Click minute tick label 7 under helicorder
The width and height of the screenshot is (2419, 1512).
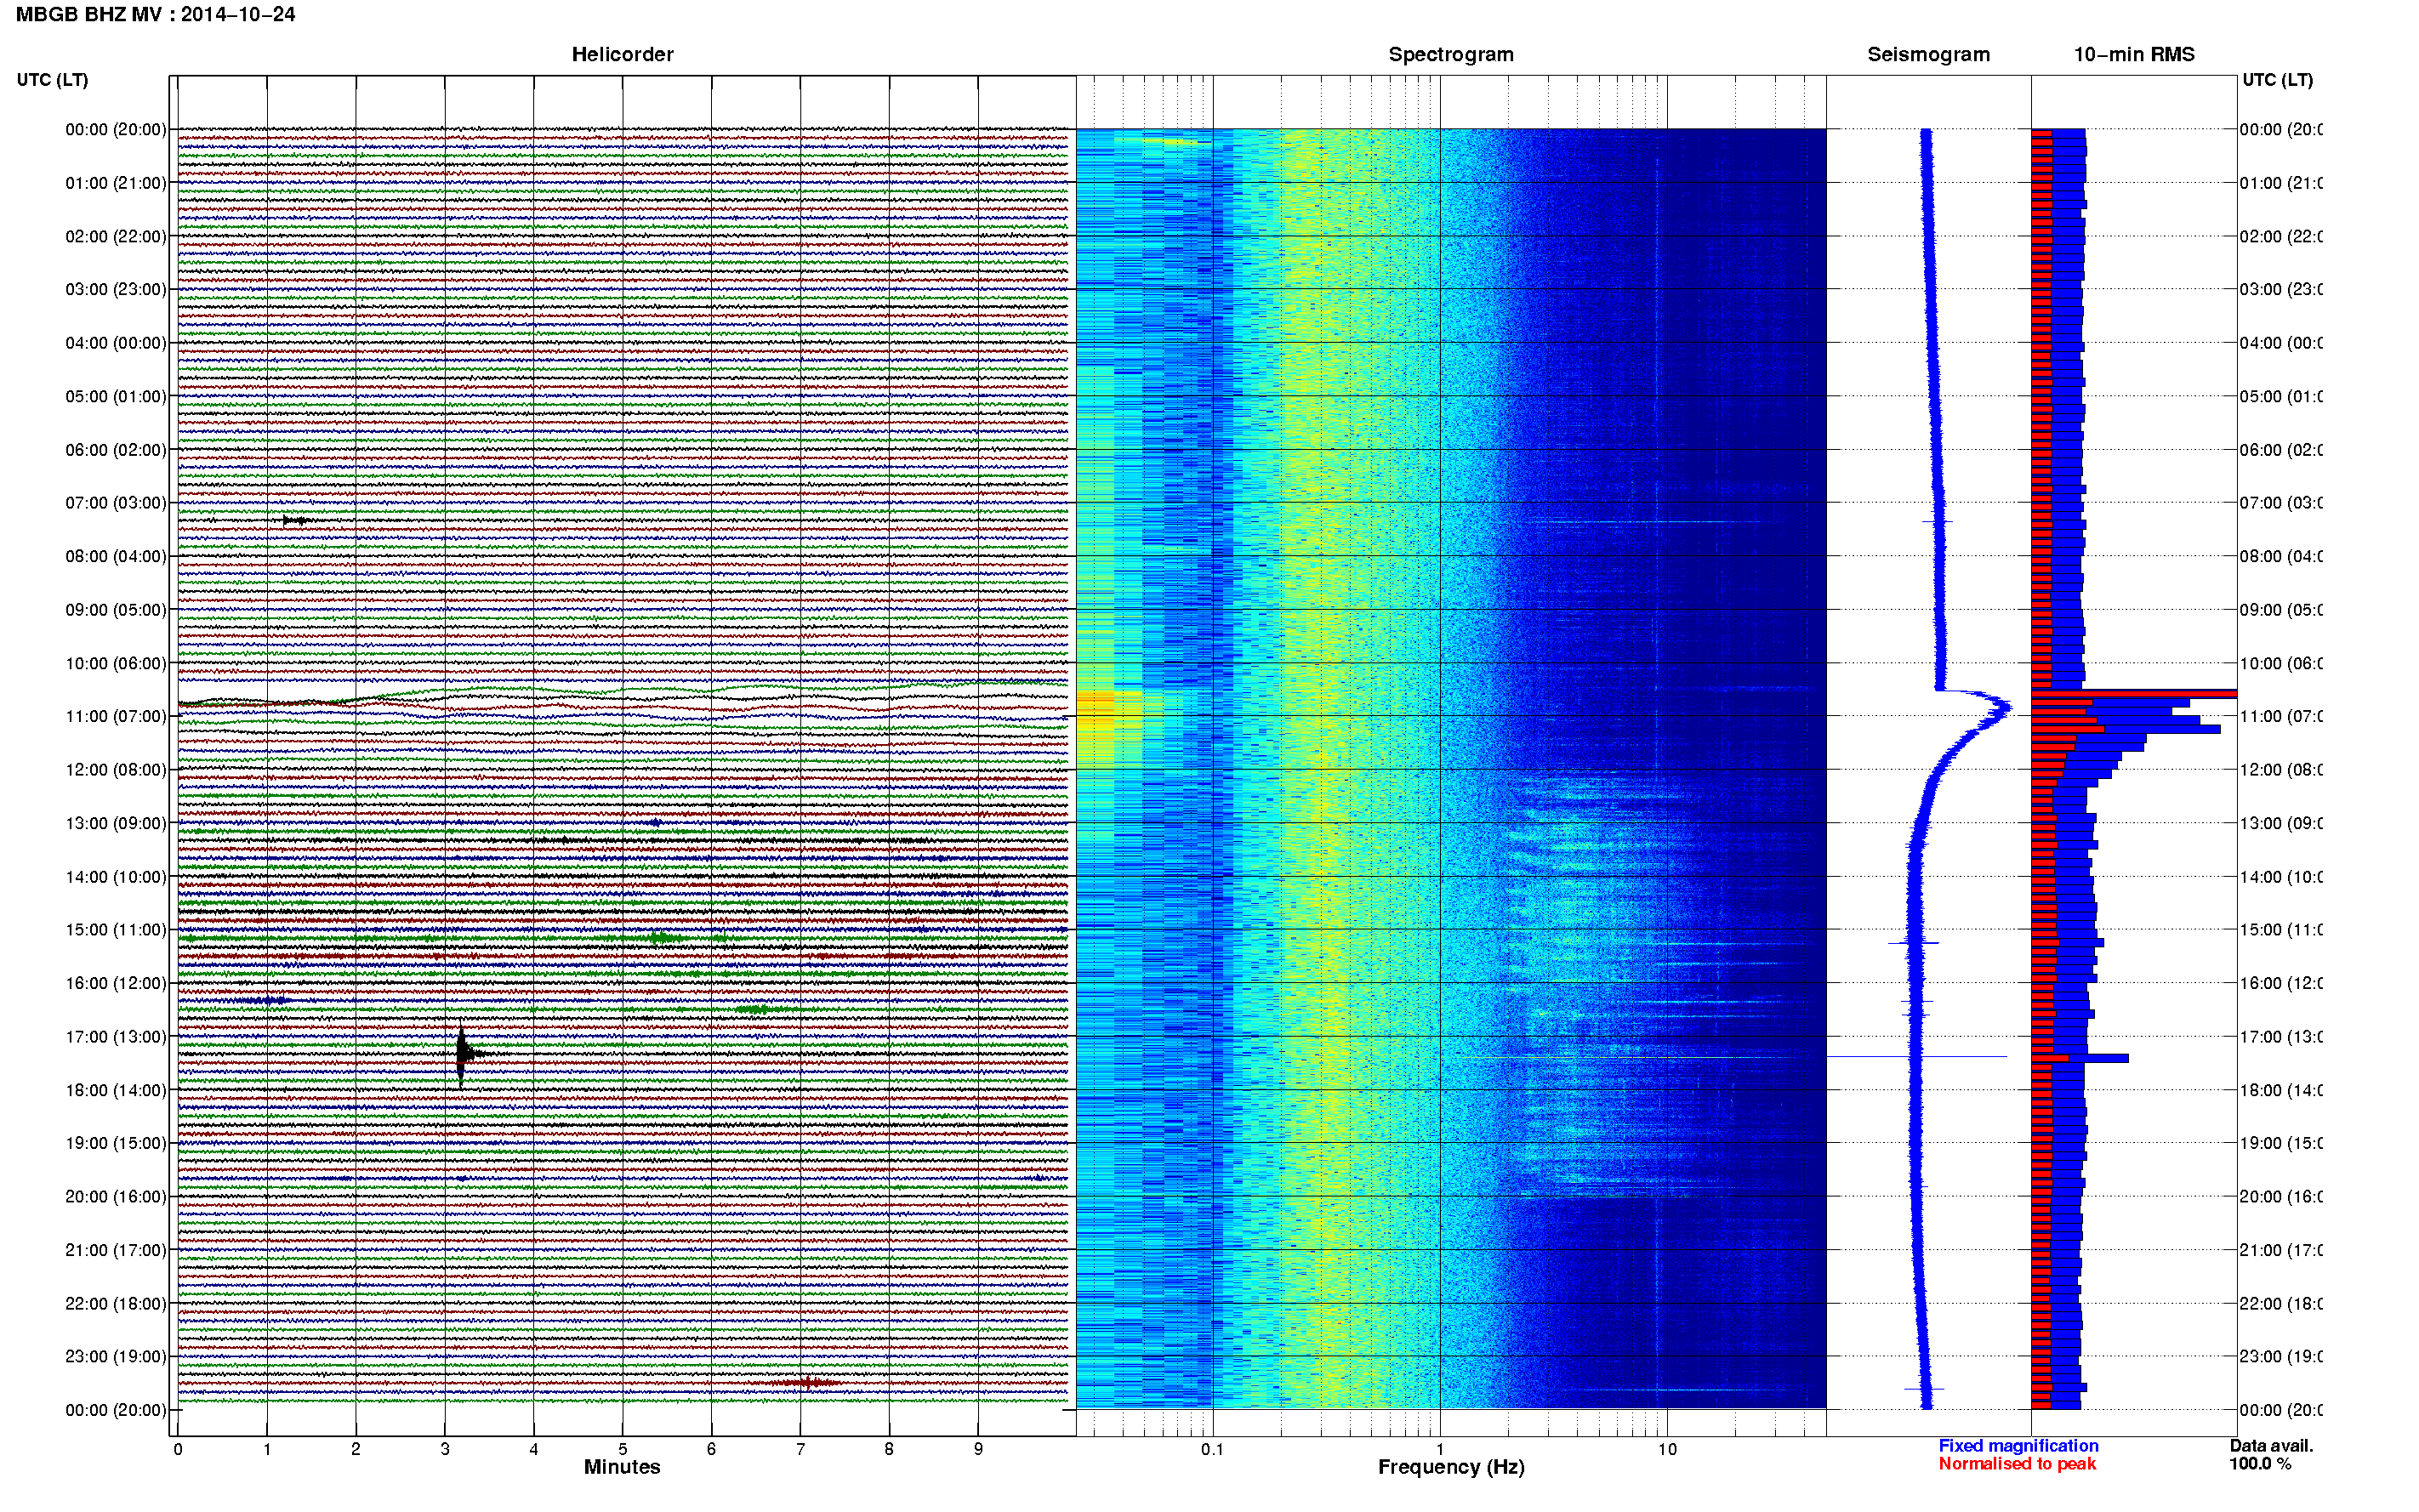800,1449
